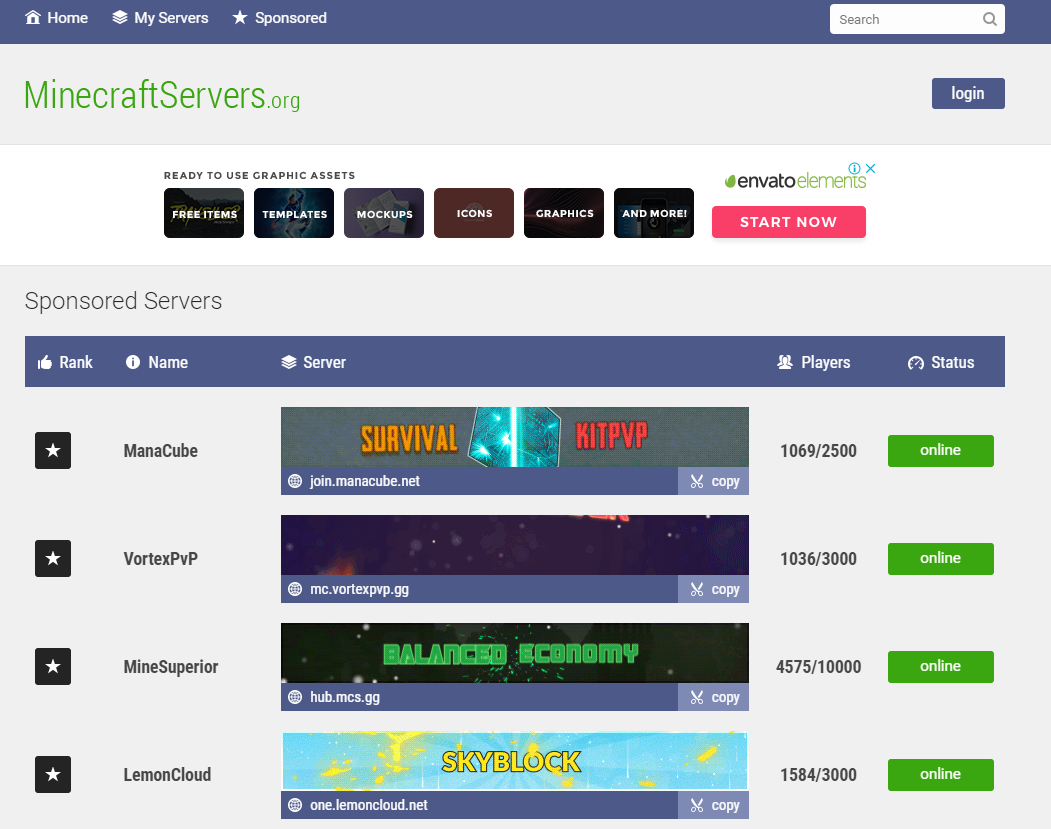1051x829 pixels.
Task: Click the online status badge for LemonCloud
Action: 940,774
